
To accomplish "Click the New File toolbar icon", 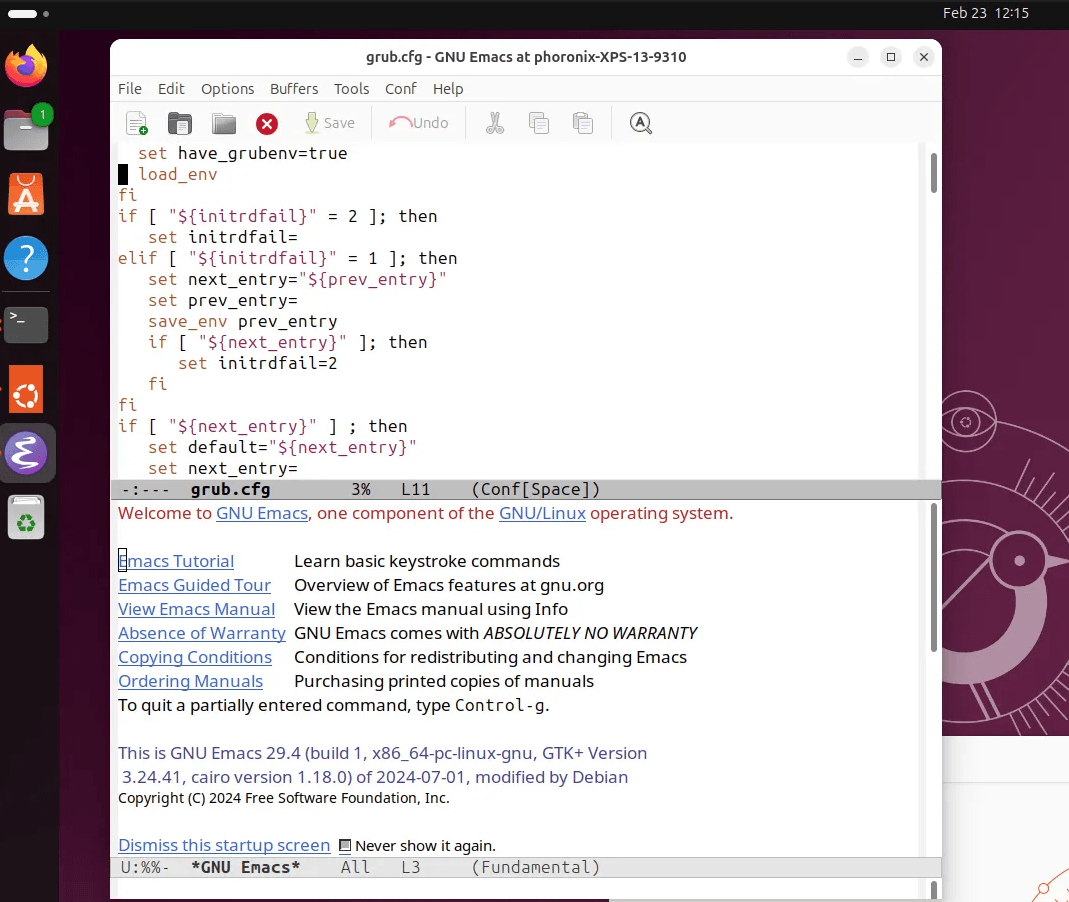I will point(137,123).
